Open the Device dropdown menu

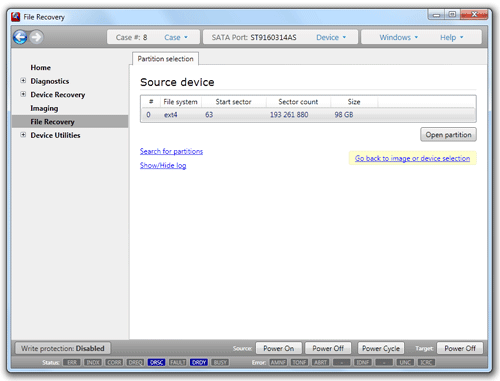[x=331, y=37]
